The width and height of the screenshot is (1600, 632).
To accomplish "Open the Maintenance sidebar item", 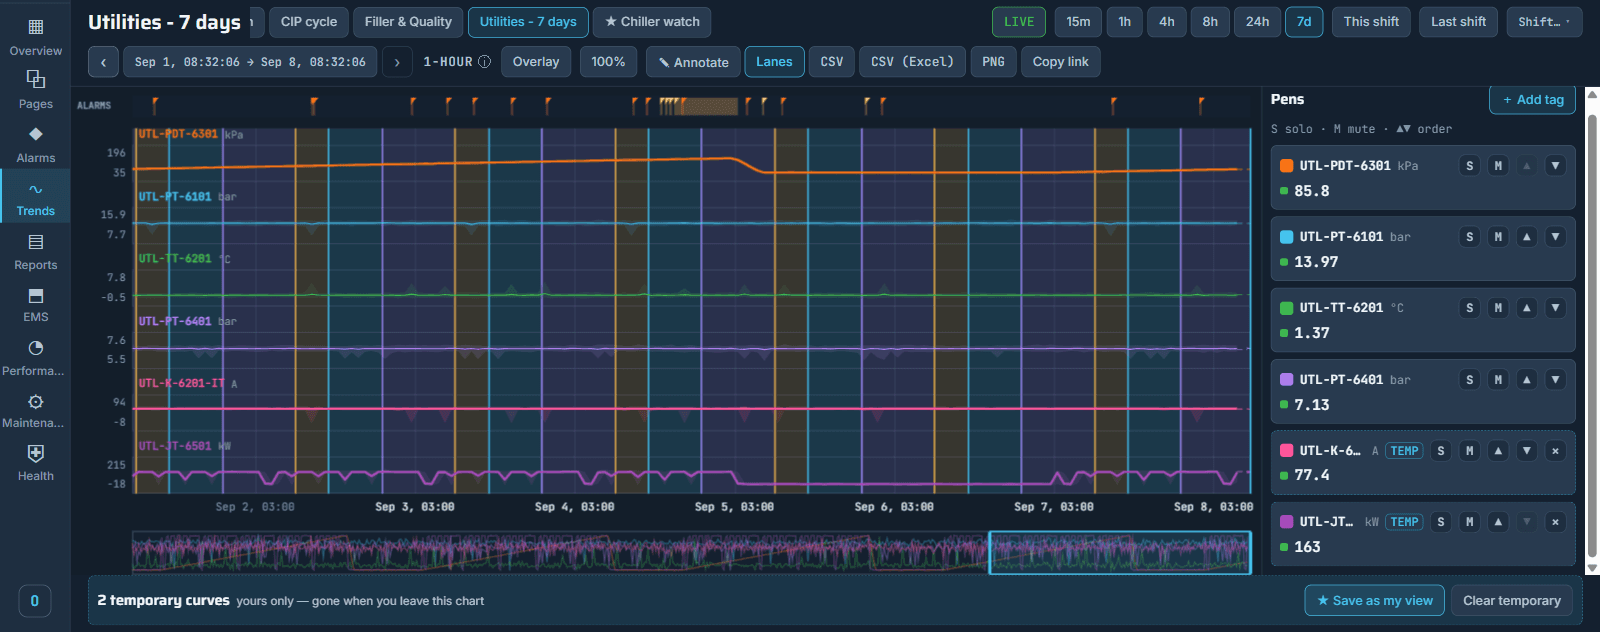I will coord(35,410).
